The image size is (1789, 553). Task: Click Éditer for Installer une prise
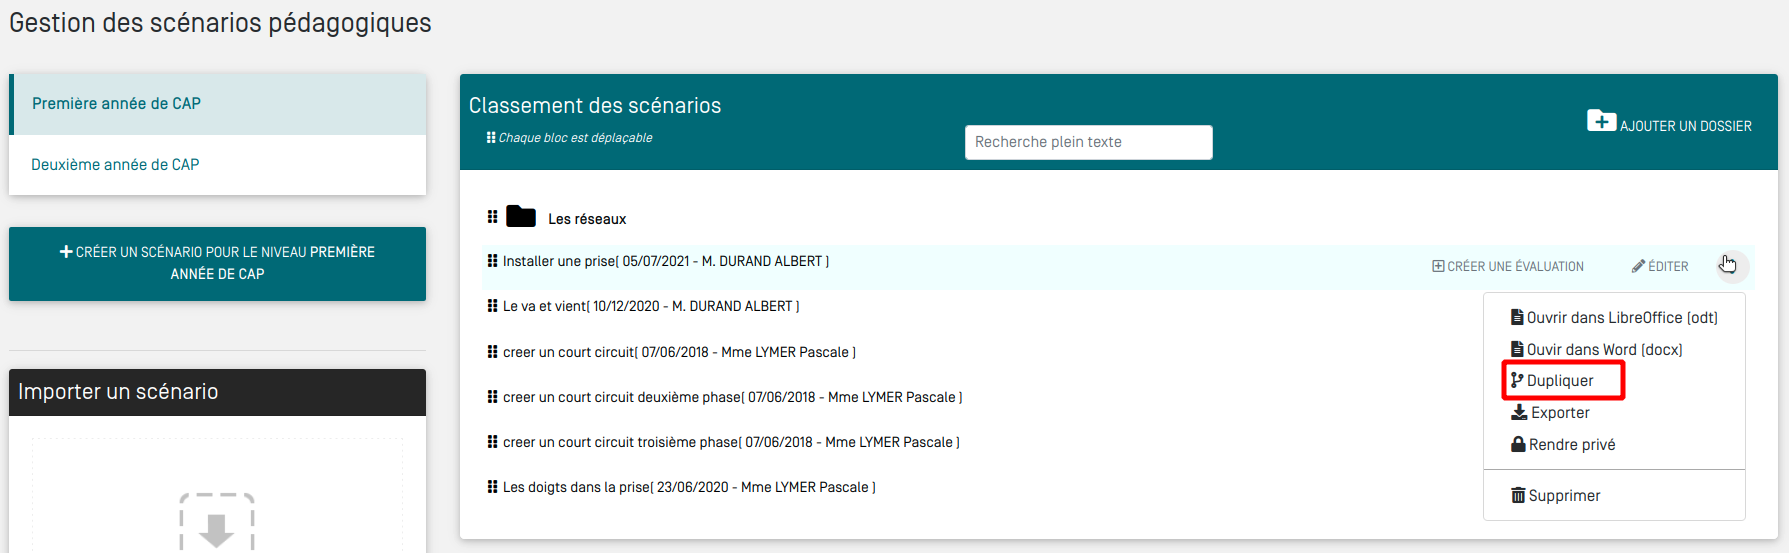(1660, 267)
